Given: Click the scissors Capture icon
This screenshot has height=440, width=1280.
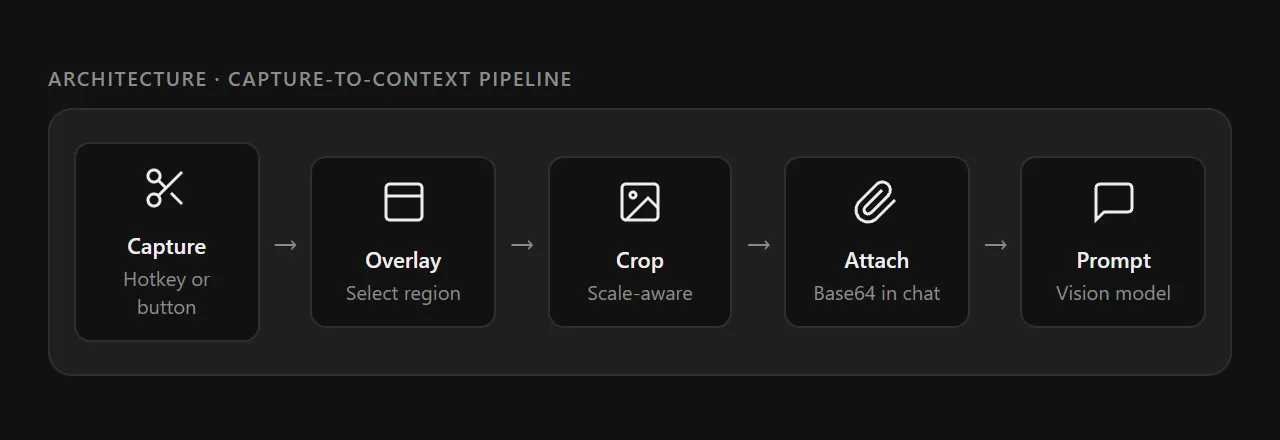Looking at the screenshot, I should 165,187.
